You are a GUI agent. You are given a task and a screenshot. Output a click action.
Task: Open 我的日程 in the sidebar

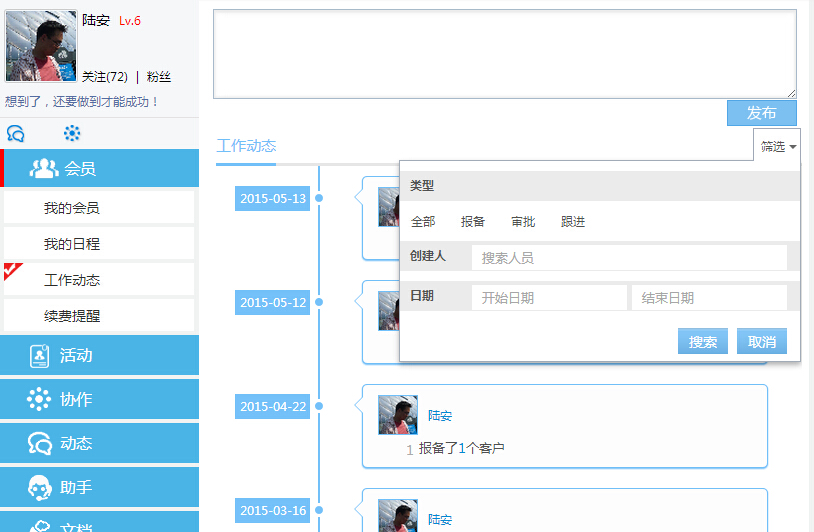[x=72, y=244]
